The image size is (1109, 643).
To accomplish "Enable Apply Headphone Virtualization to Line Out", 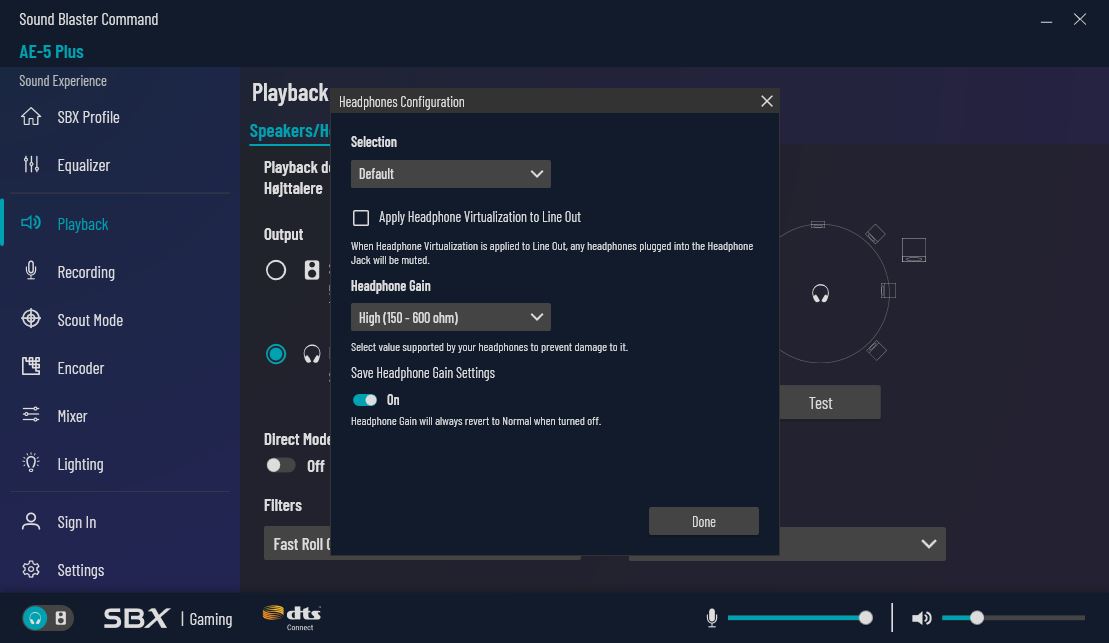I will (361, 217).
